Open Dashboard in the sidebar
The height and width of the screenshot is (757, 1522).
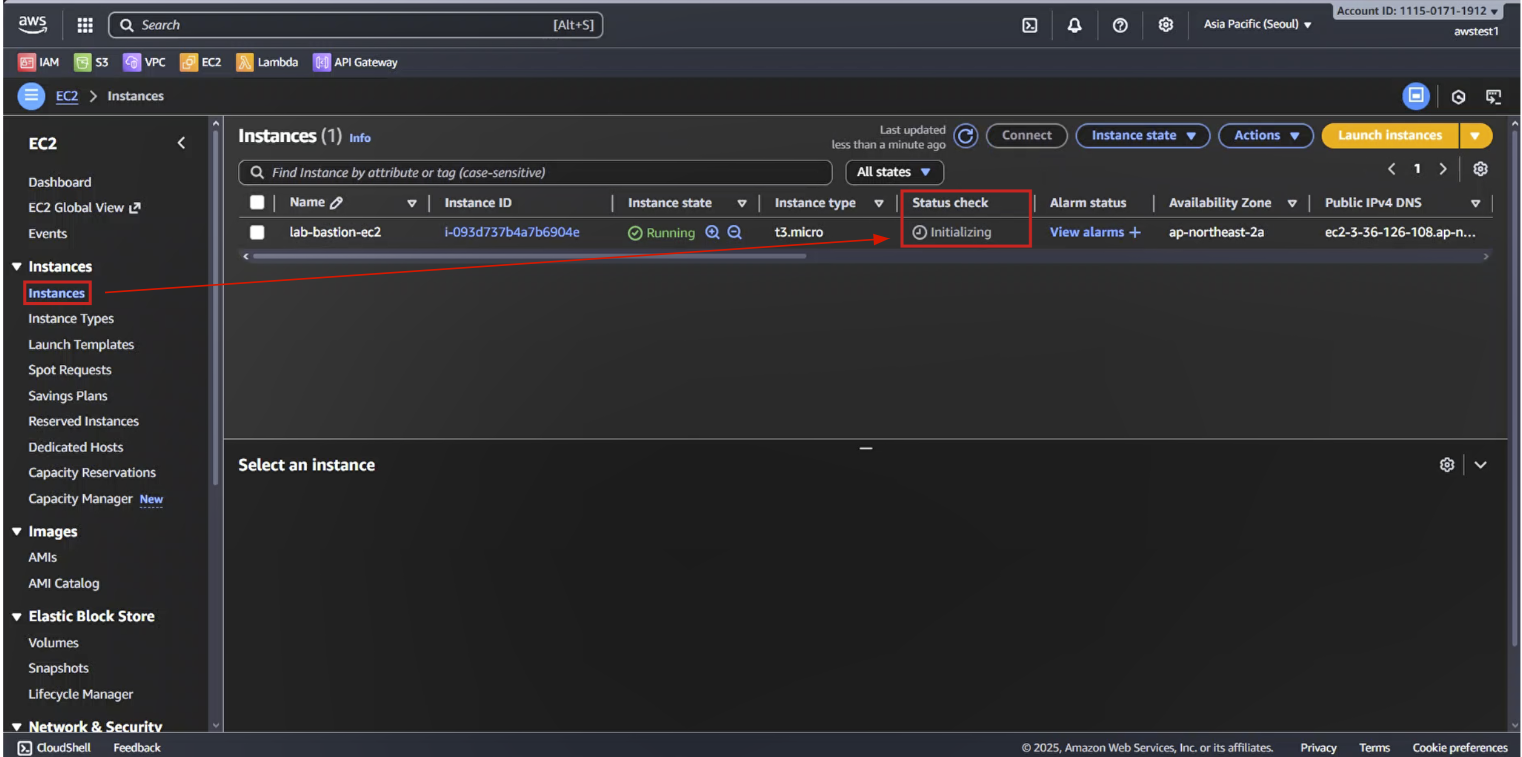tap(59, 182)
